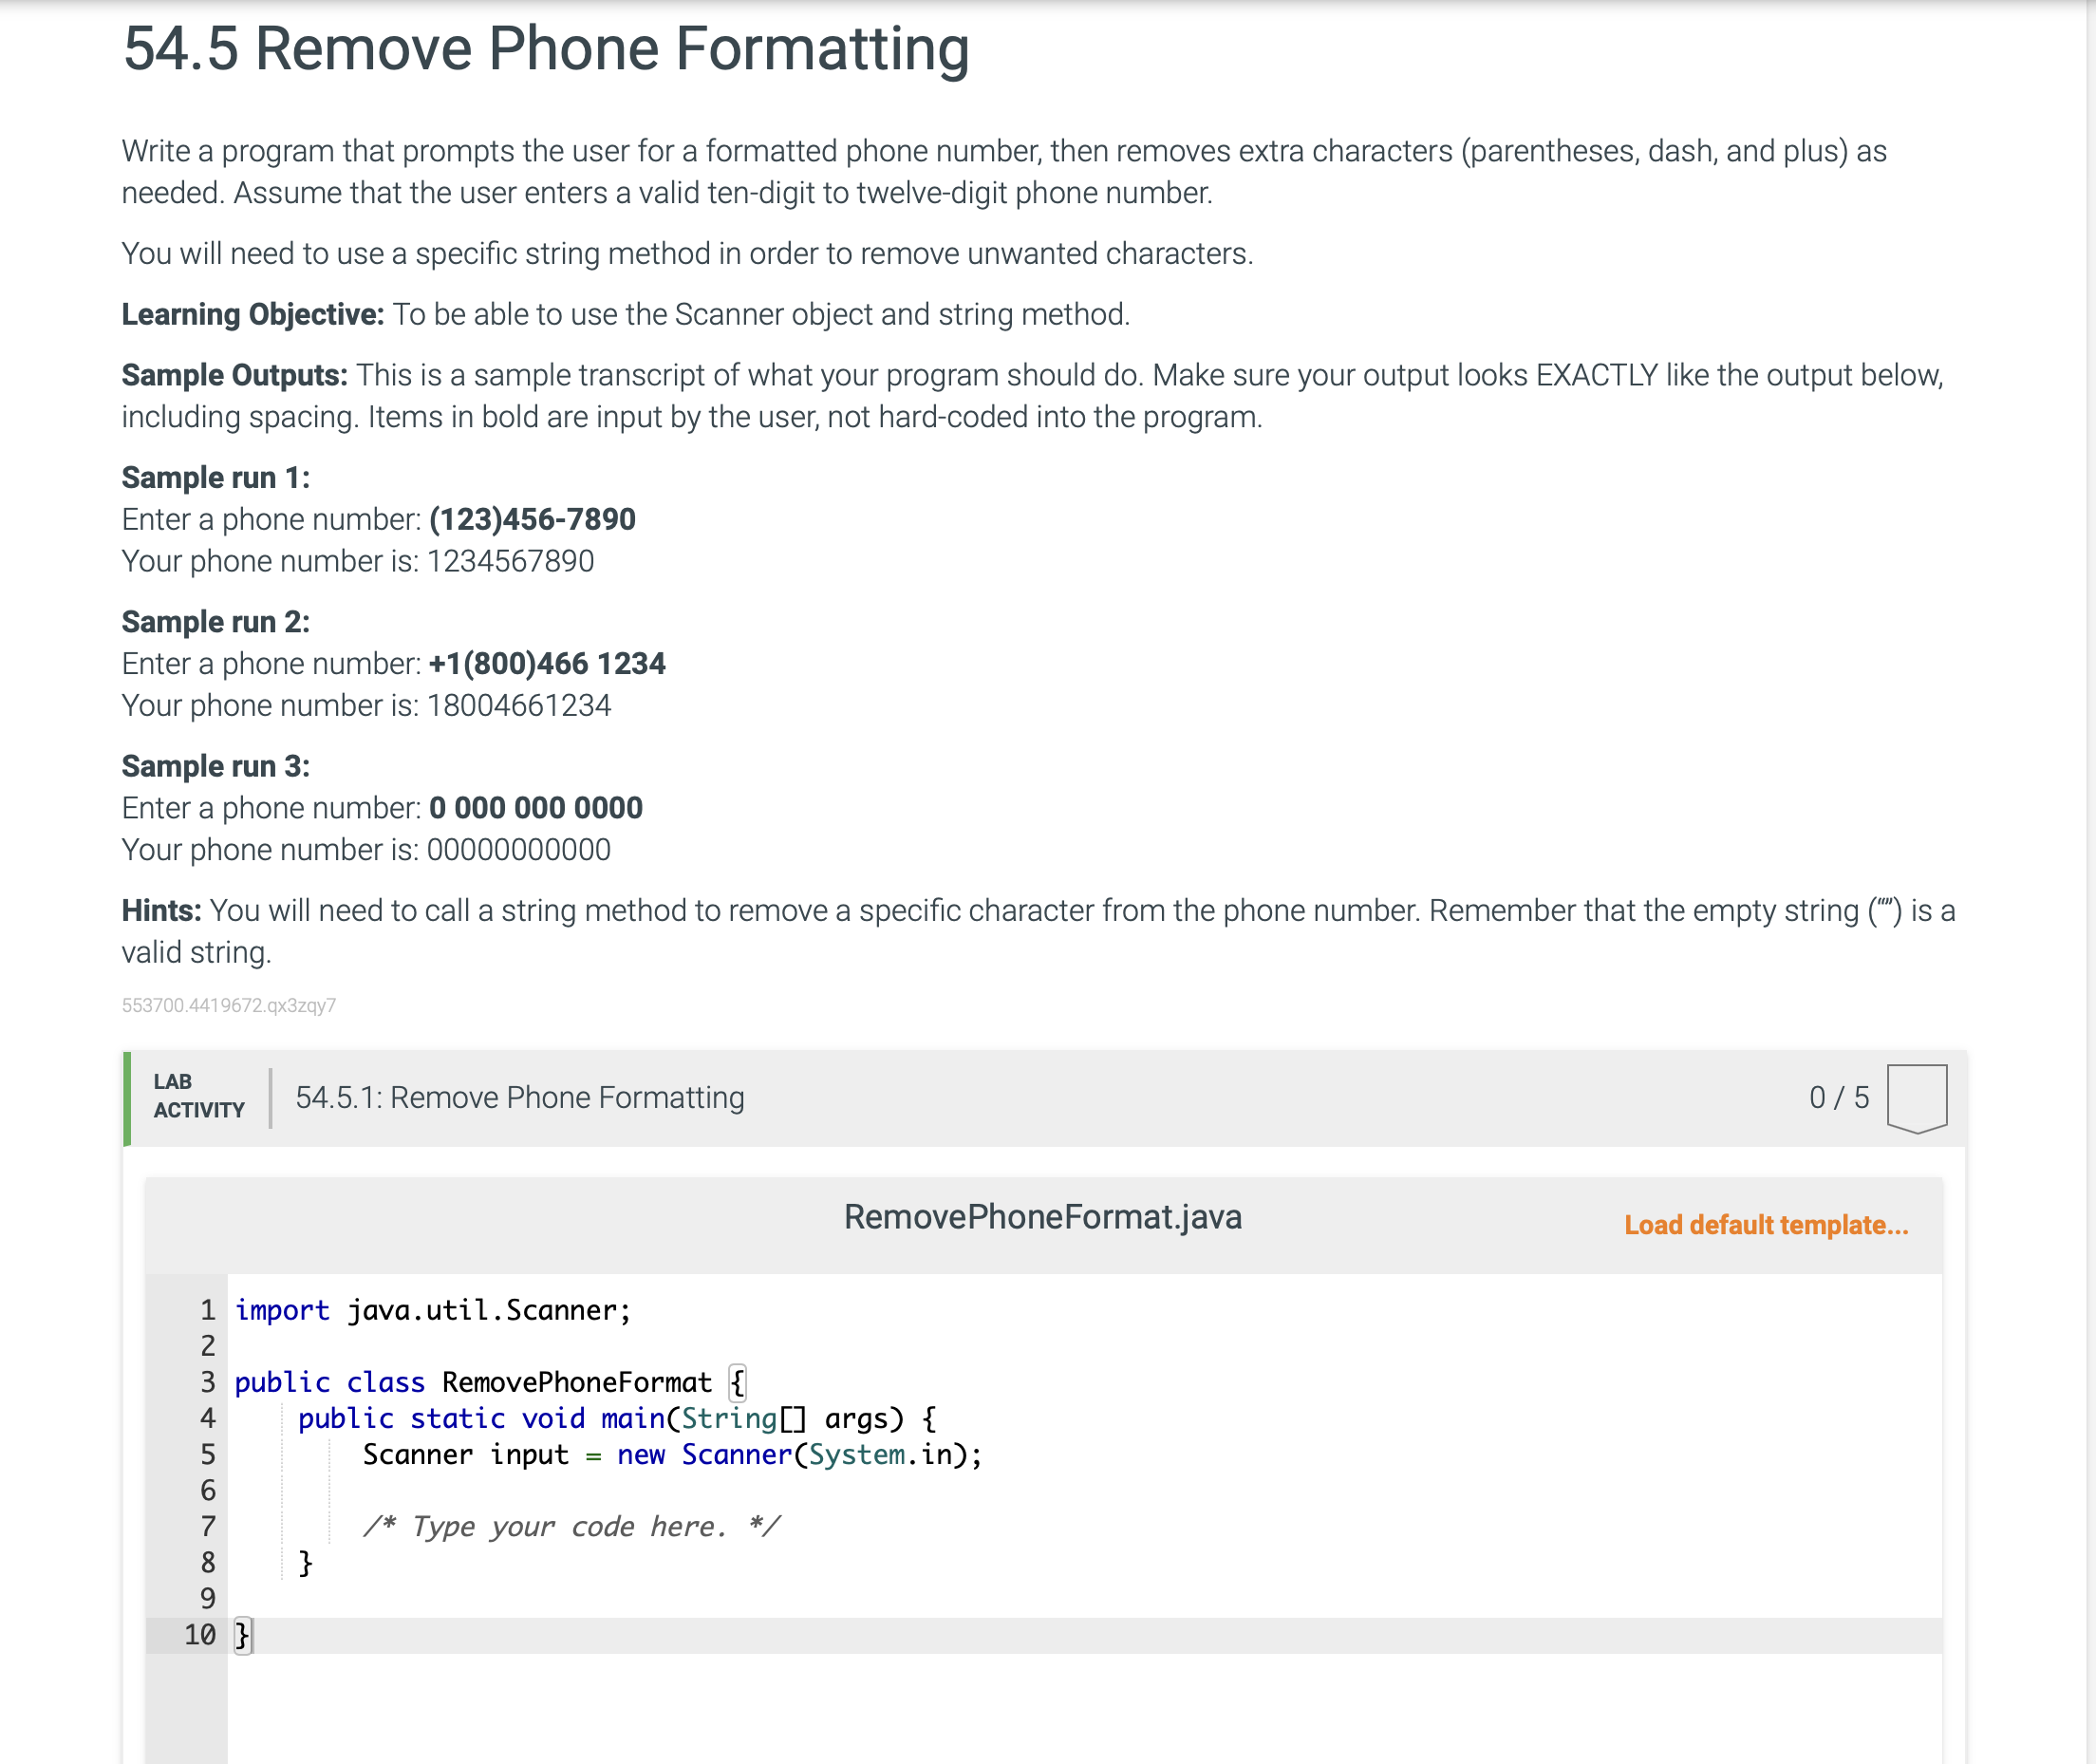Click the Load default template link
Viewport: 2096px width, 1764px height.
pyautogui.click(x=1766, y=1224)
